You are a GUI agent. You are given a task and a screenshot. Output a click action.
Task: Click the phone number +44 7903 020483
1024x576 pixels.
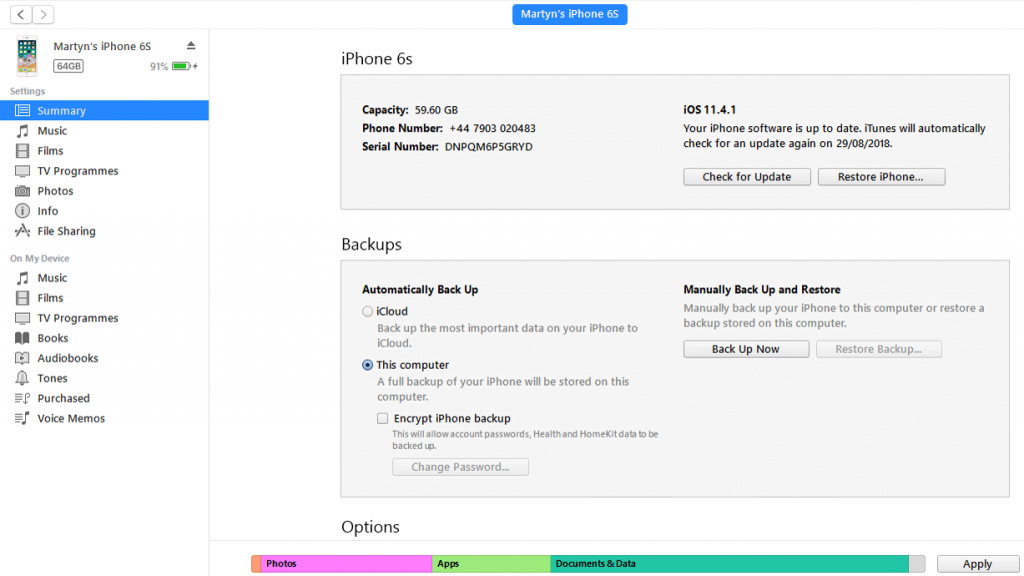pyautogui.click(x=492, y=129)
